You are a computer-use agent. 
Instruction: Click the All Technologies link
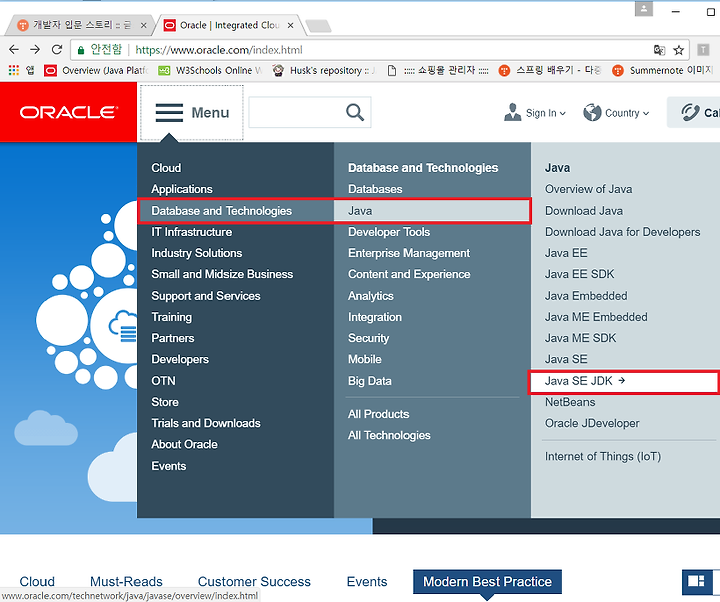[389, 435]
